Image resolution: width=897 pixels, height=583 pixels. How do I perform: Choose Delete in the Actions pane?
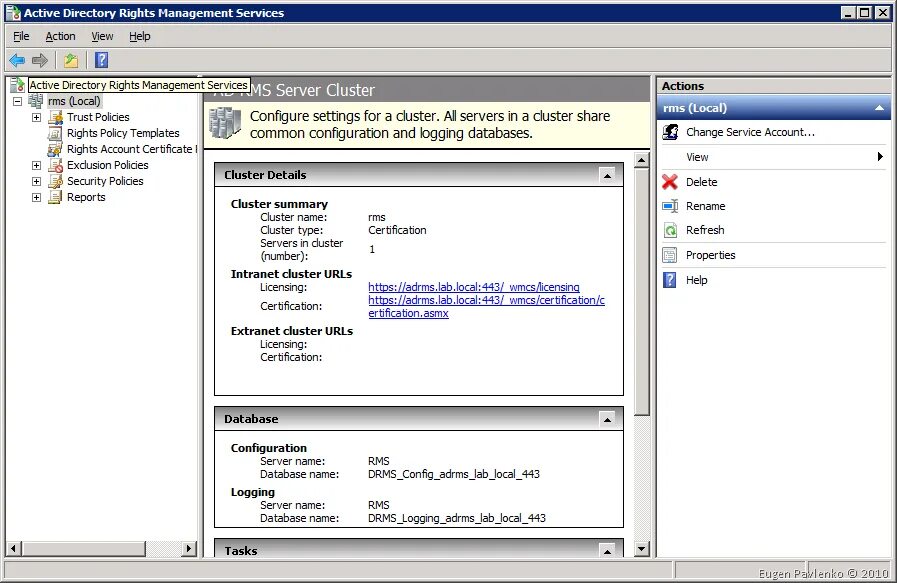coord(701,182)
